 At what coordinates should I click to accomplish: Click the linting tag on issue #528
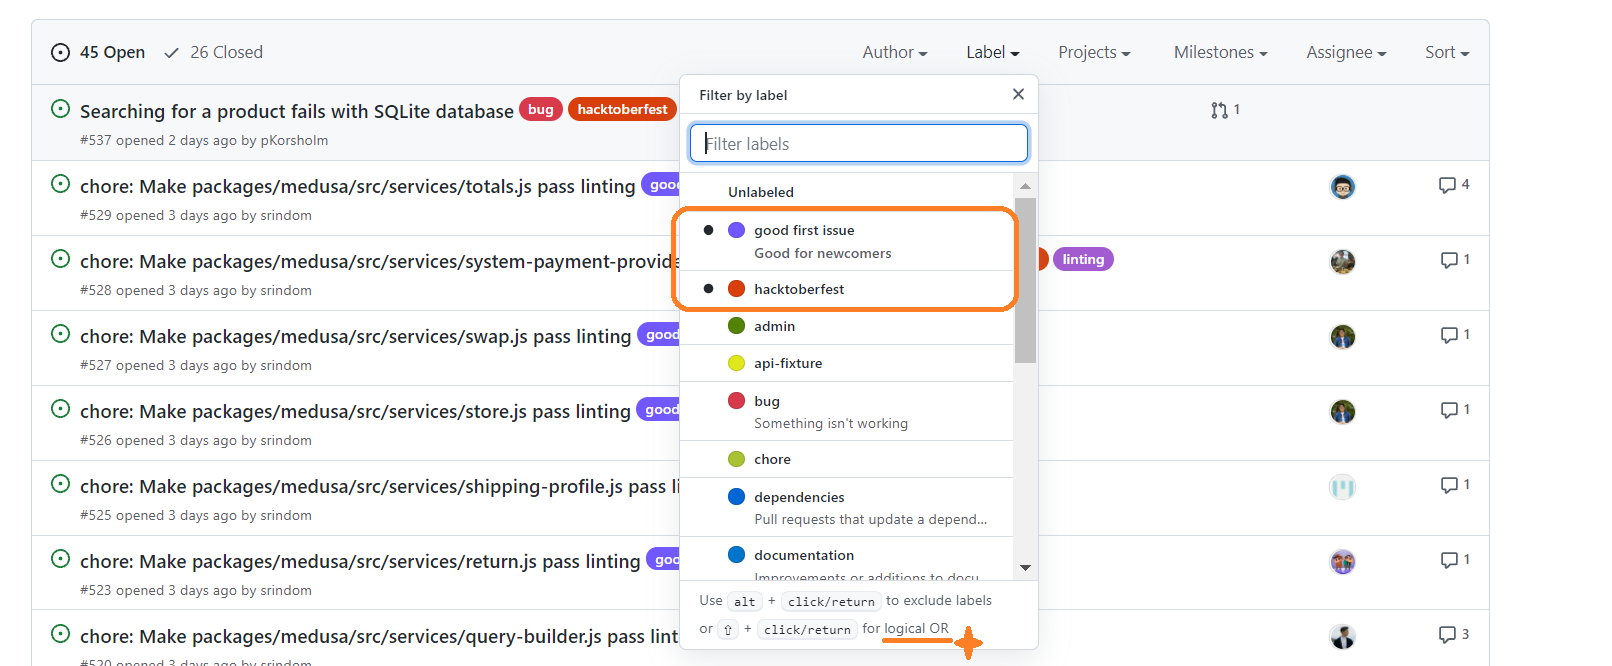tap(1083, 259)
